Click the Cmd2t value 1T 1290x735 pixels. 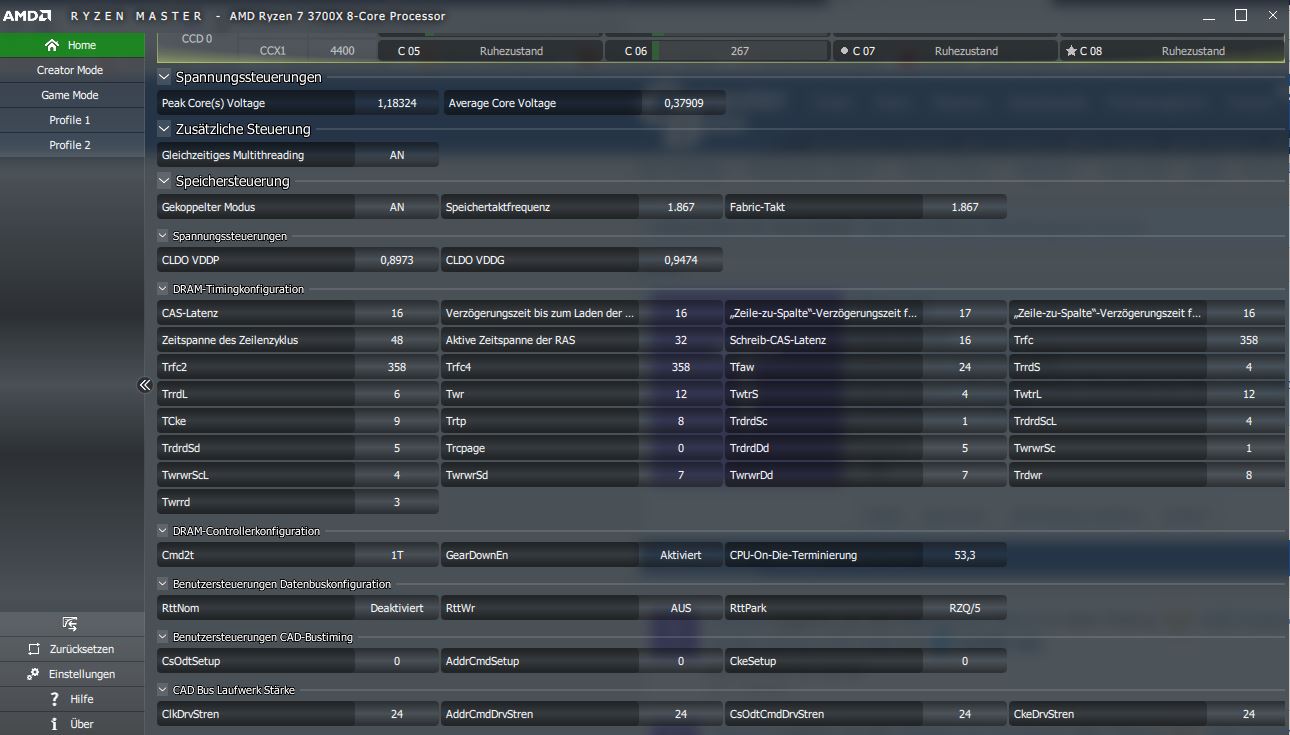[x=397, y=555]
